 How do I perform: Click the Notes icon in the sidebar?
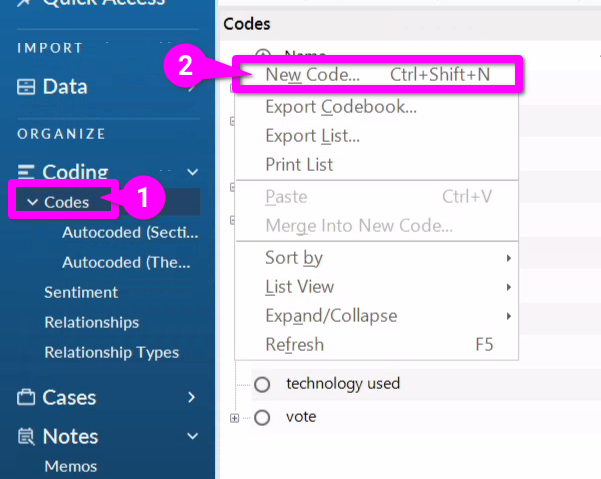click(x=27, y=437)
